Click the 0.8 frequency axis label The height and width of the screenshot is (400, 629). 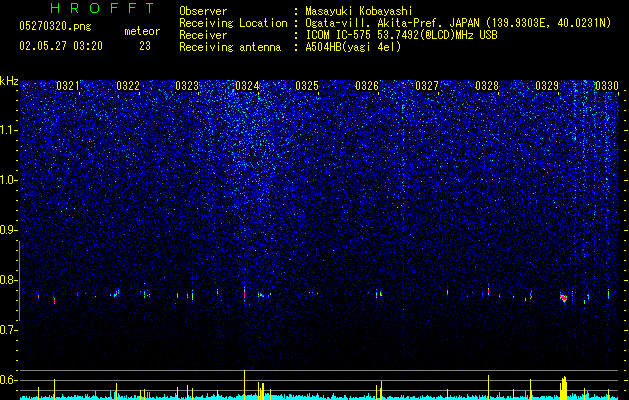[x=9, y=280]
